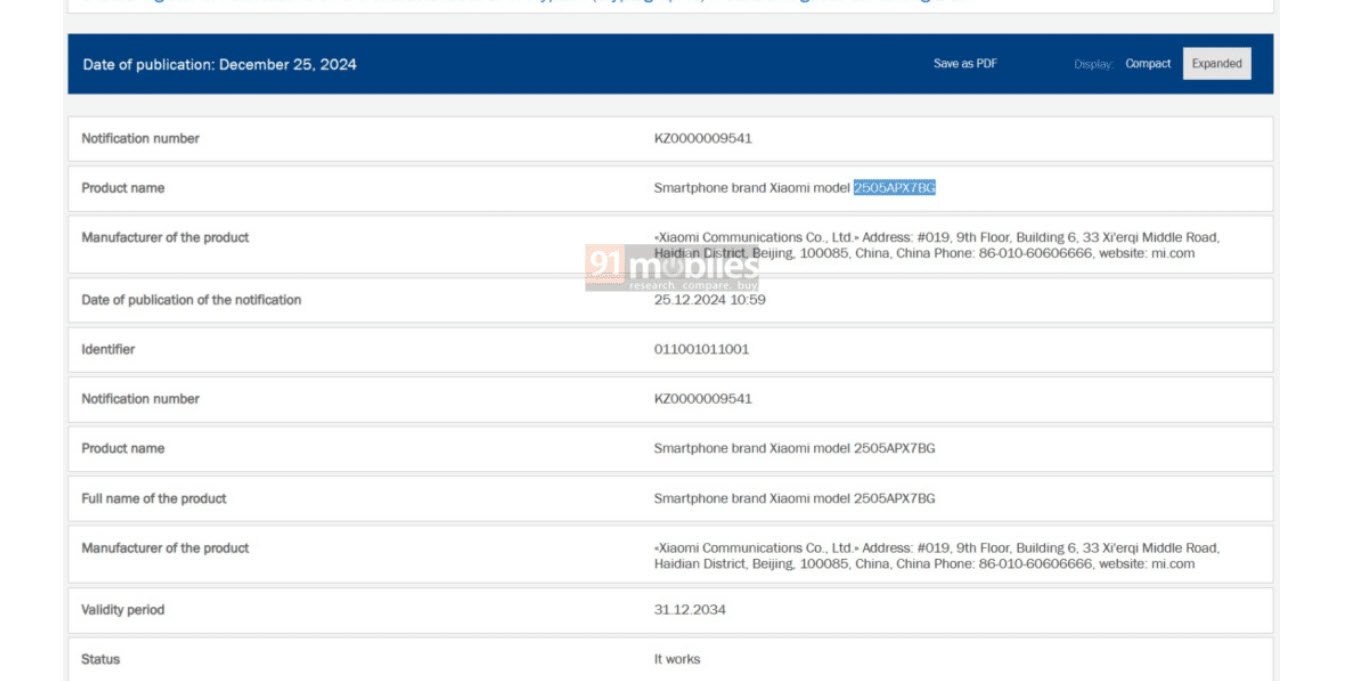Image resolution: width=1345 pixels, height=681 pixels.
Task: Click the Status value It works
Action: (677, 659)
